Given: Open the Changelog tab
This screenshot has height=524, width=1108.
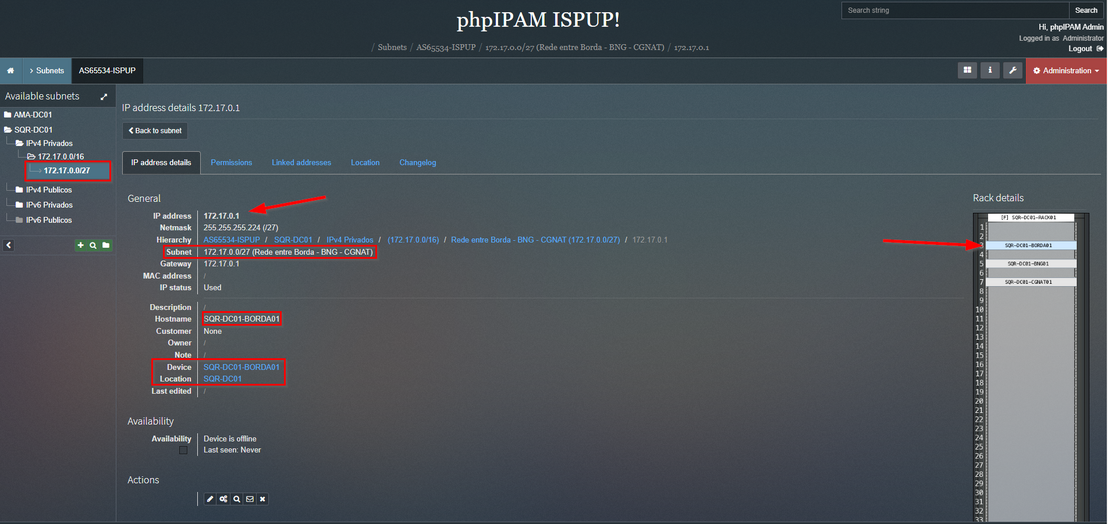Looking at the screenshot, I should [418, 162].
